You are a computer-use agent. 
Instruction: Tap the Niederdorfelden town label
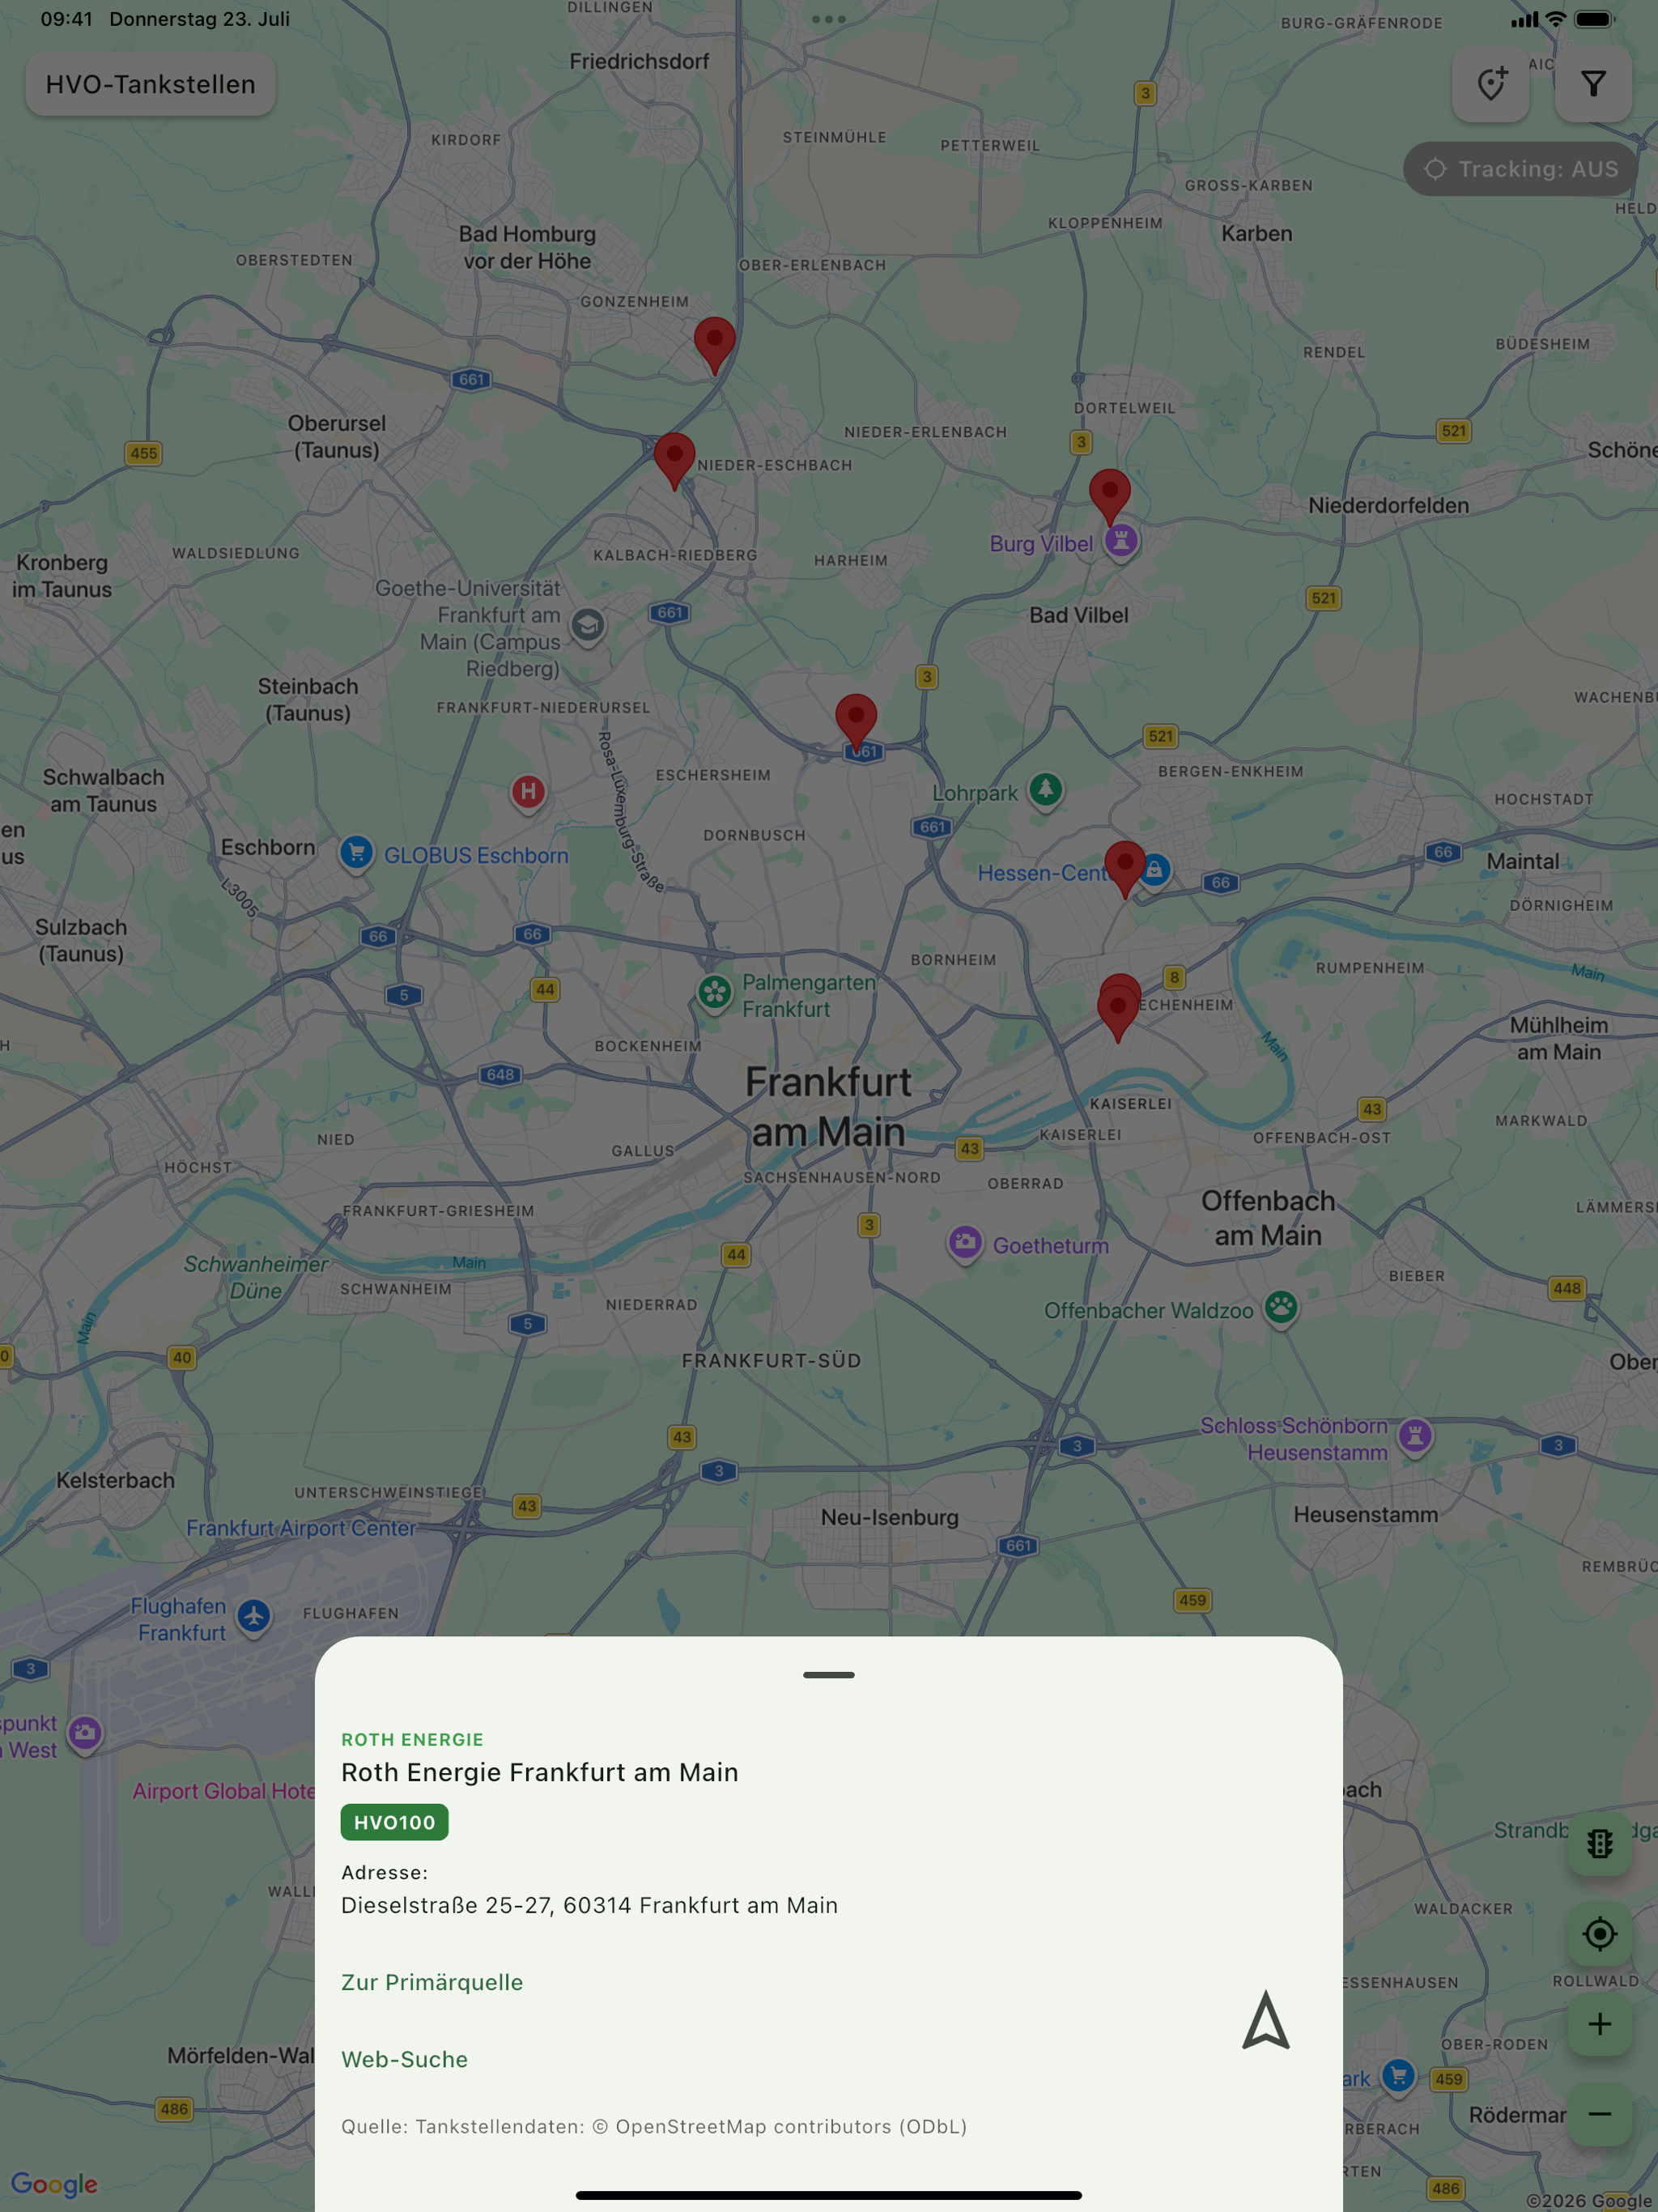pyautogui.click(x=1388, y=505)
